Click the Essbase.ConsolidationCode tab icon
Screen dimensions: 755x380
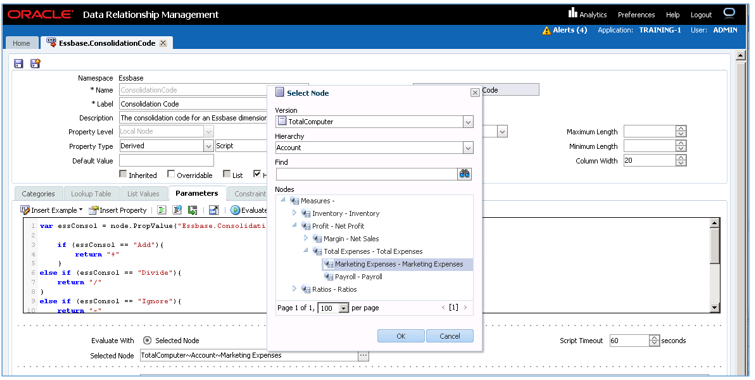[51, 42]
